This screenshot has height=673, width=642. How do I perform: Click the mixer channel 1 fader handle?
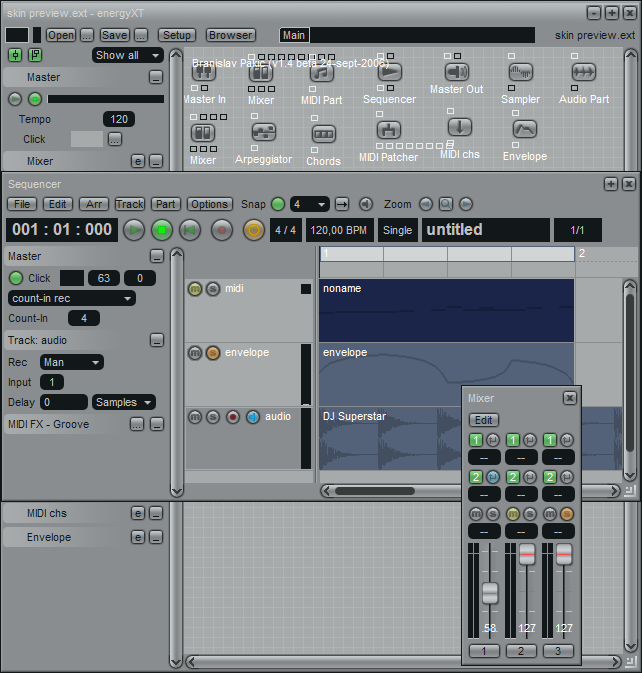click(x=490, y=594)
